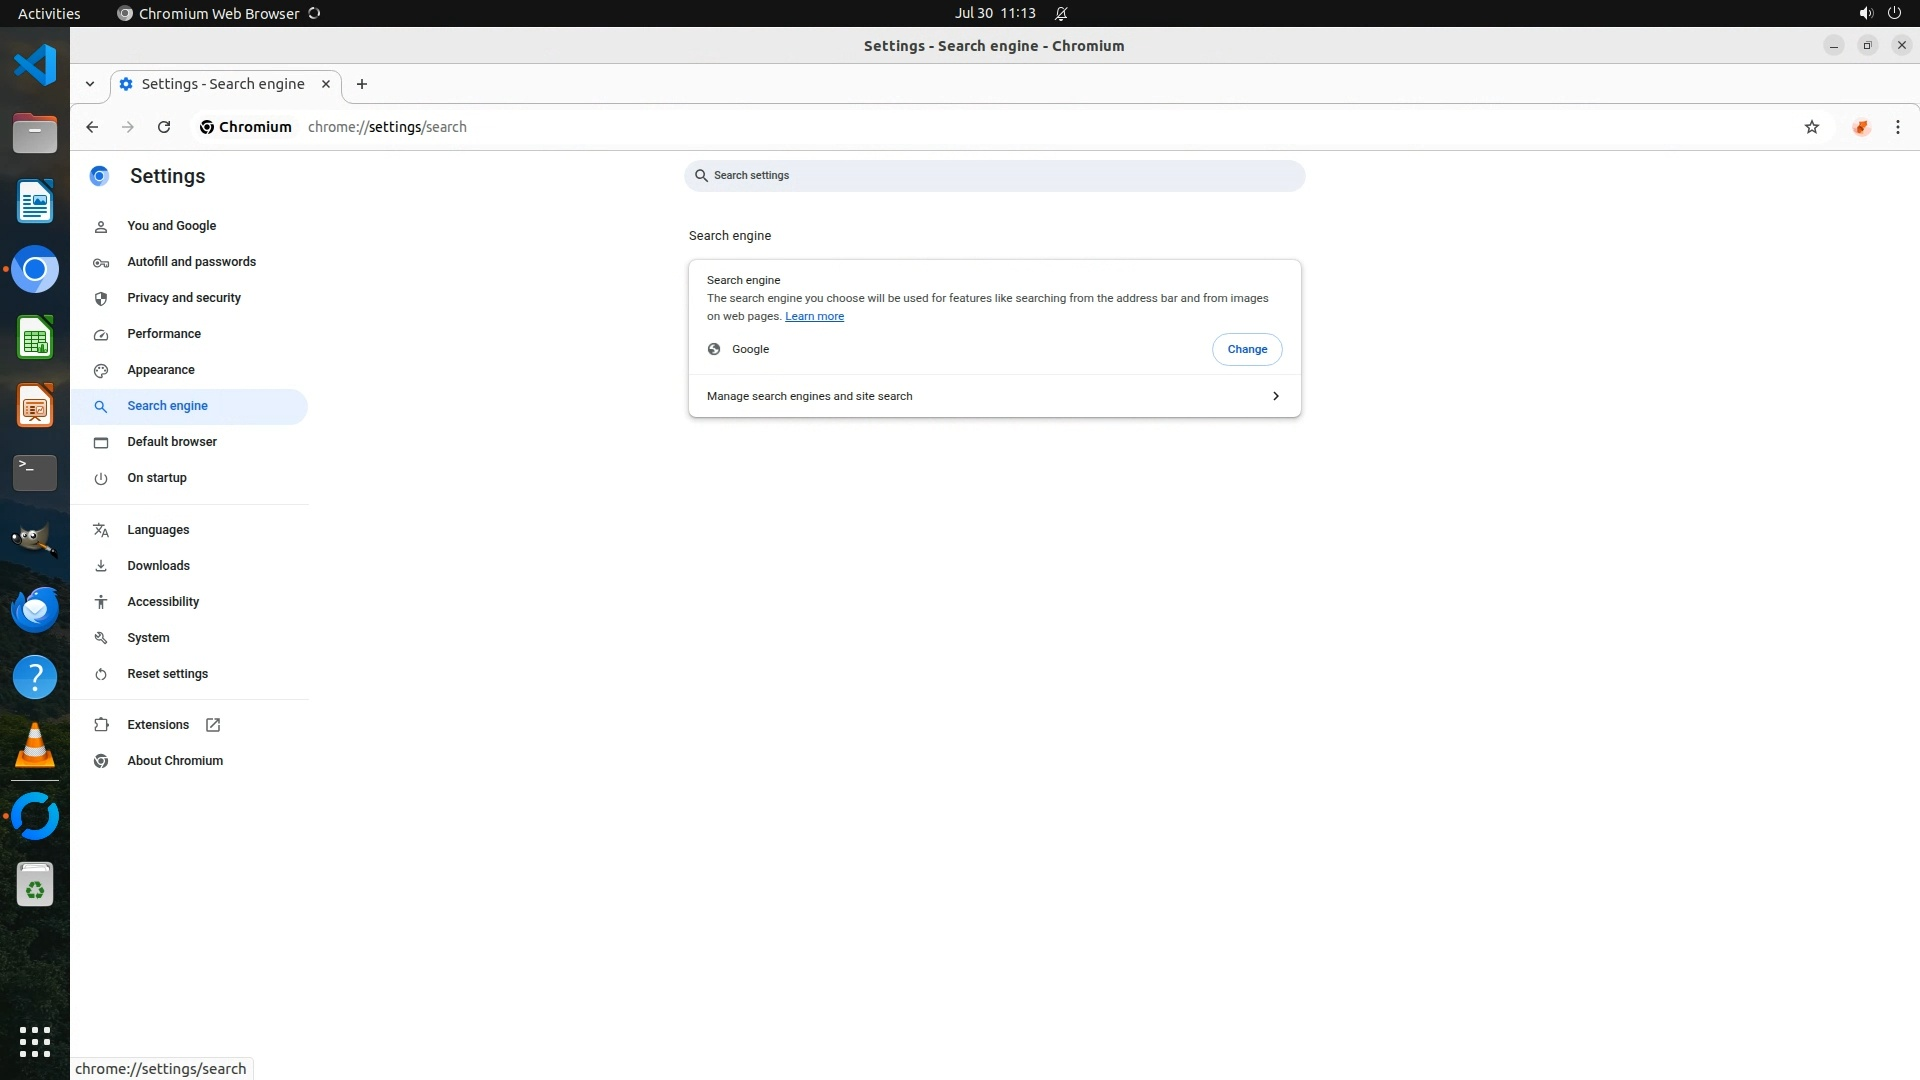This screenshot has width=1920, height=1080.
Task: Click the Search settings input field
Action: coord(994,176)
